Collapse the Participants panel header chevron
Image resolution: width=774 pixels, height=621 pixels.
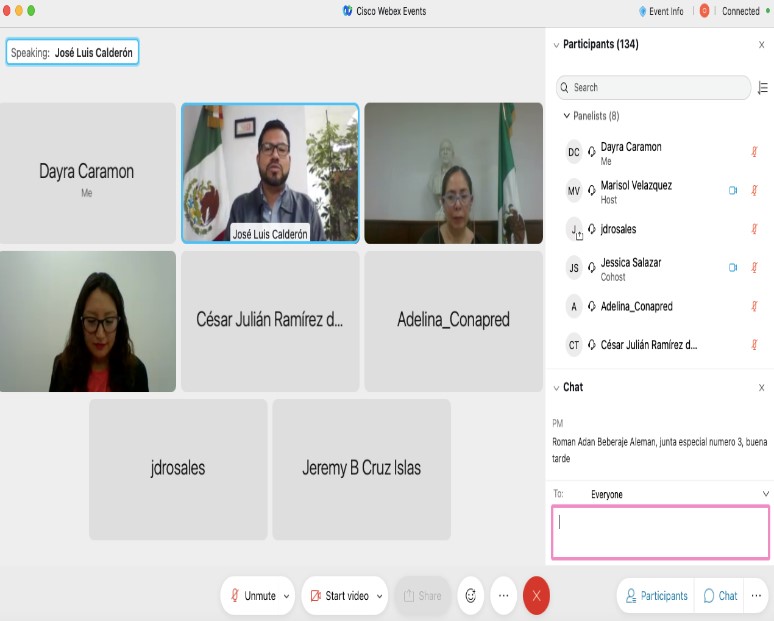click(556, 45)
